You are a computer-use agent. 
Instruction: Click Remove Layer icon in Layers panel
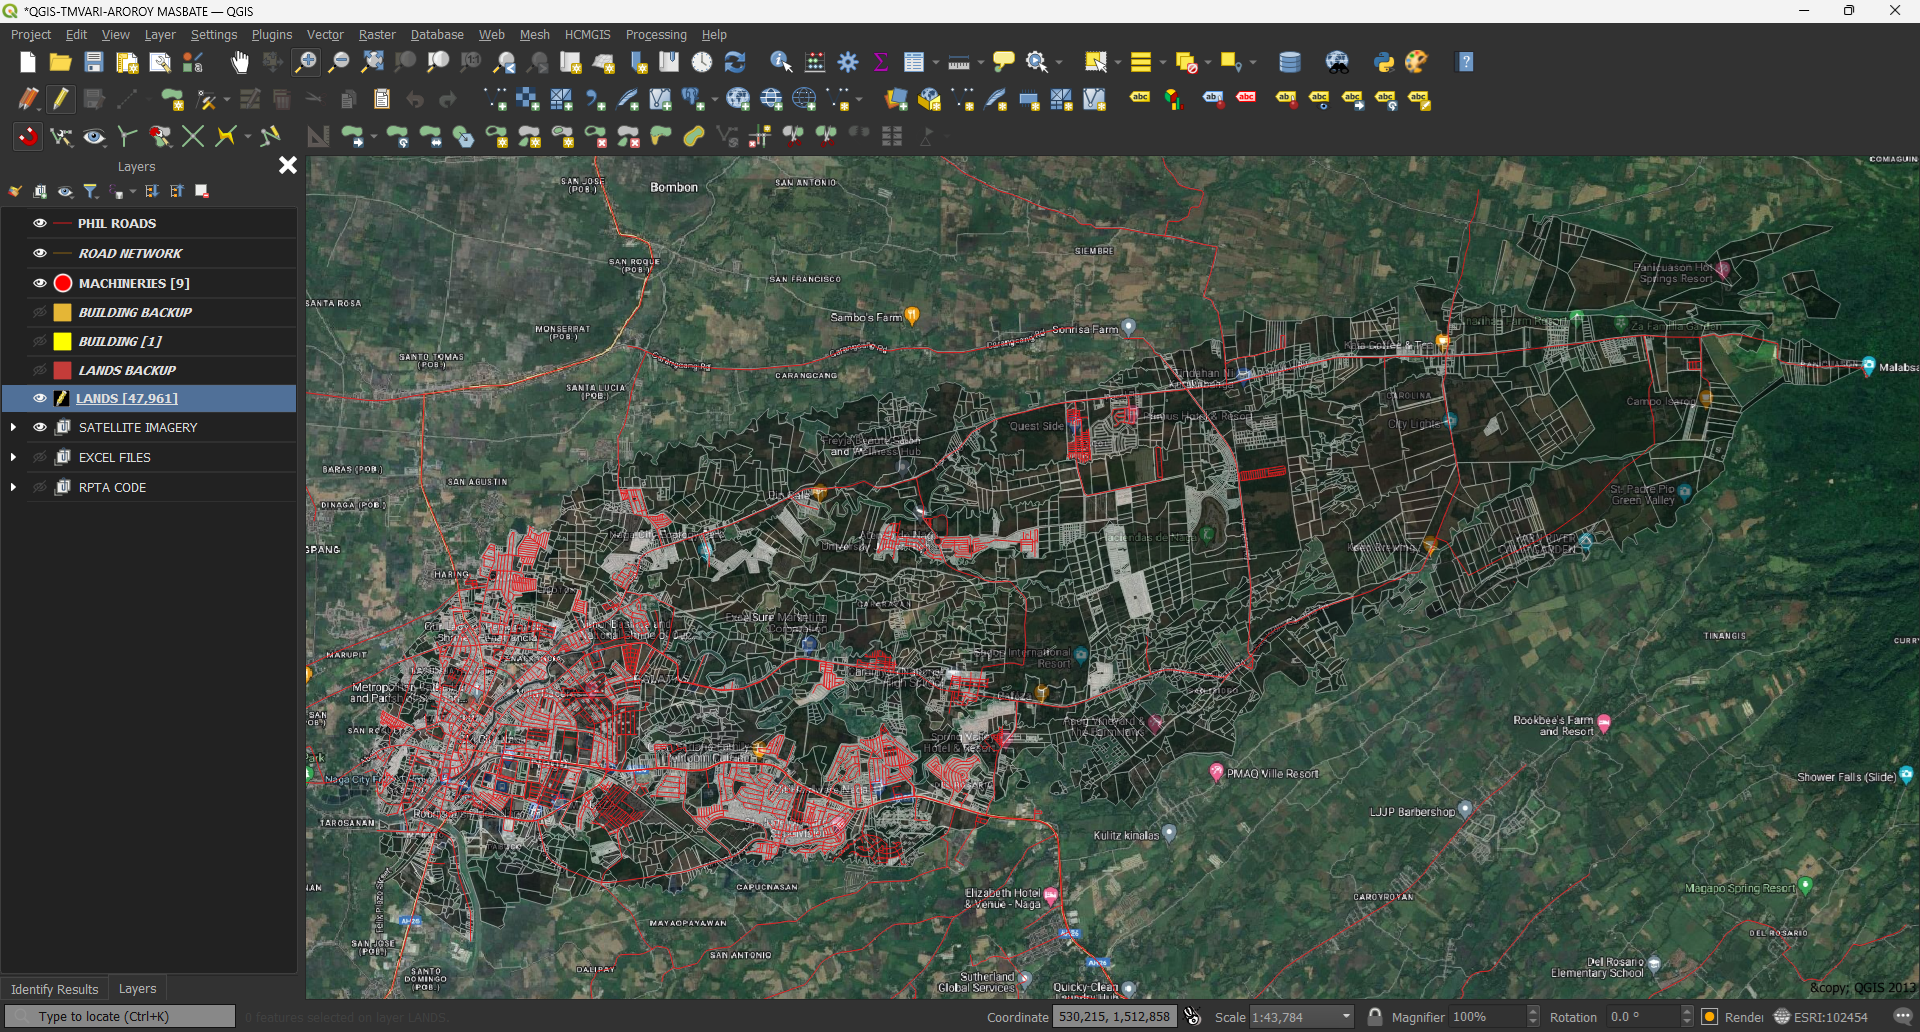[x=202, y=191]
